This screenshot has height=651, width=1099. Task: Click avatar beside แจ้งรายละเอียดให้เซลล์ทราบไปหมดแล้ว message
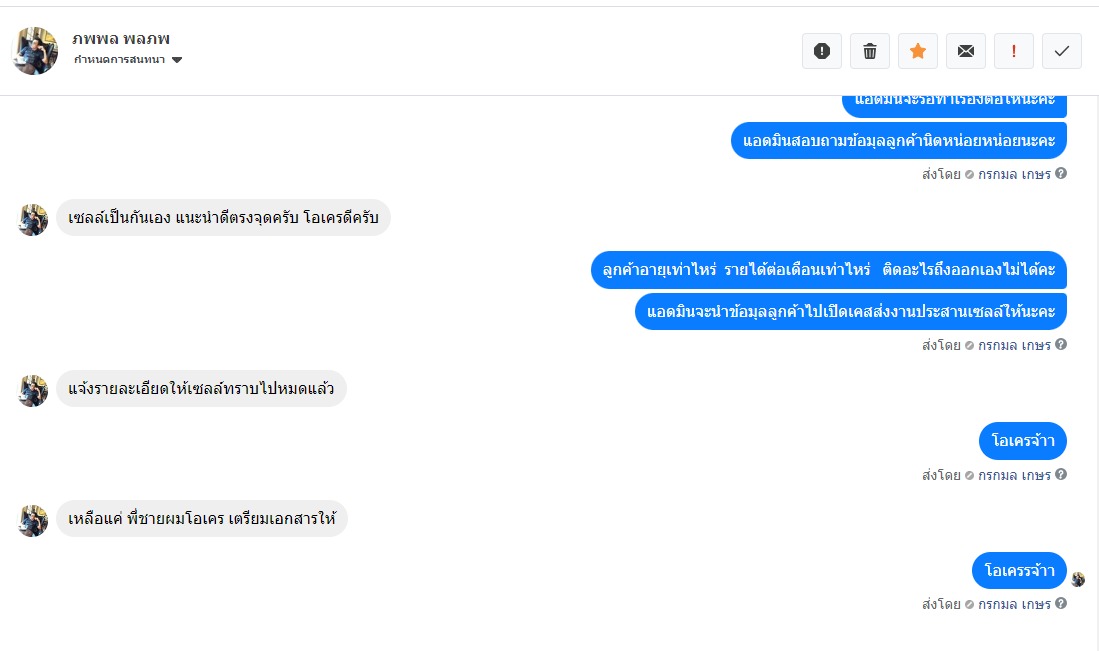(x=33, y=390)
